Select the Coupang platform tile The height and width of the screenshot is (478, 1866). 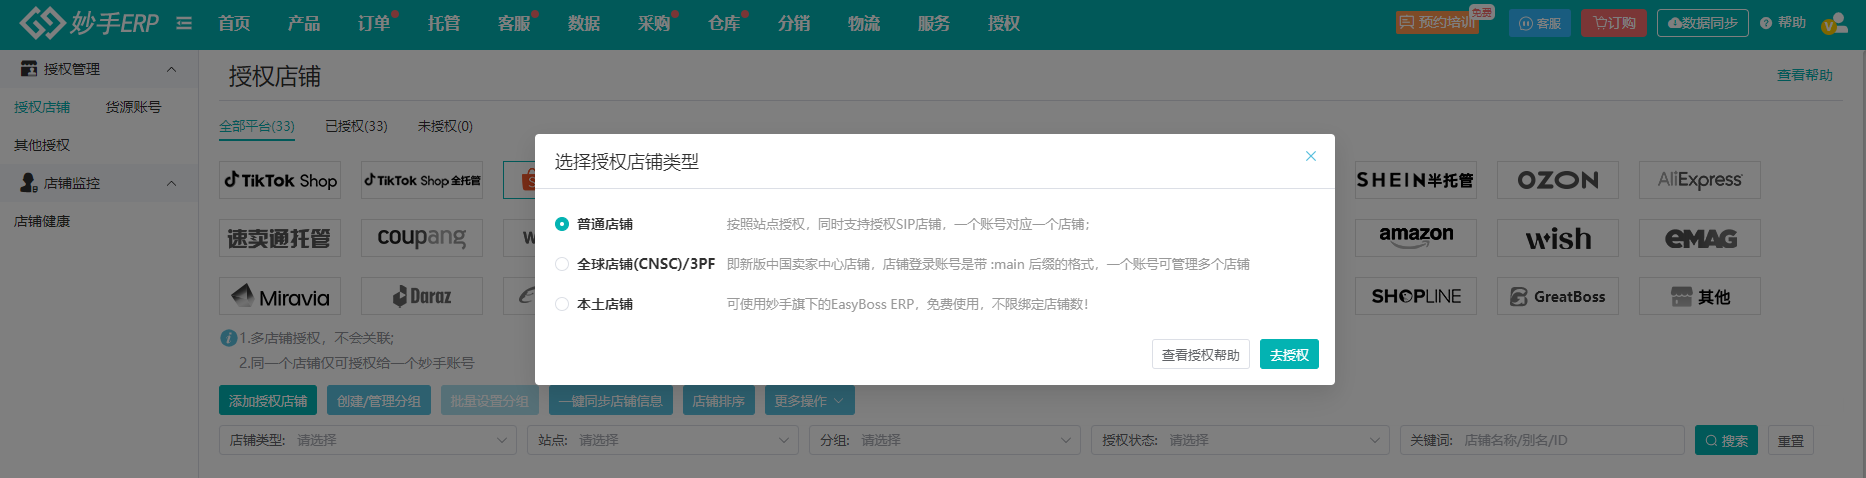click(x=421, y=238)
